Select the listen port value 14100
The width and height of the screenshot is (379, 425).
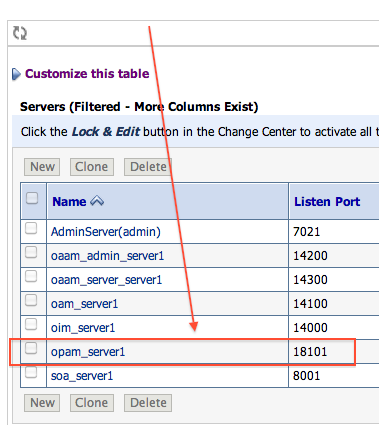tap(310, 304)
